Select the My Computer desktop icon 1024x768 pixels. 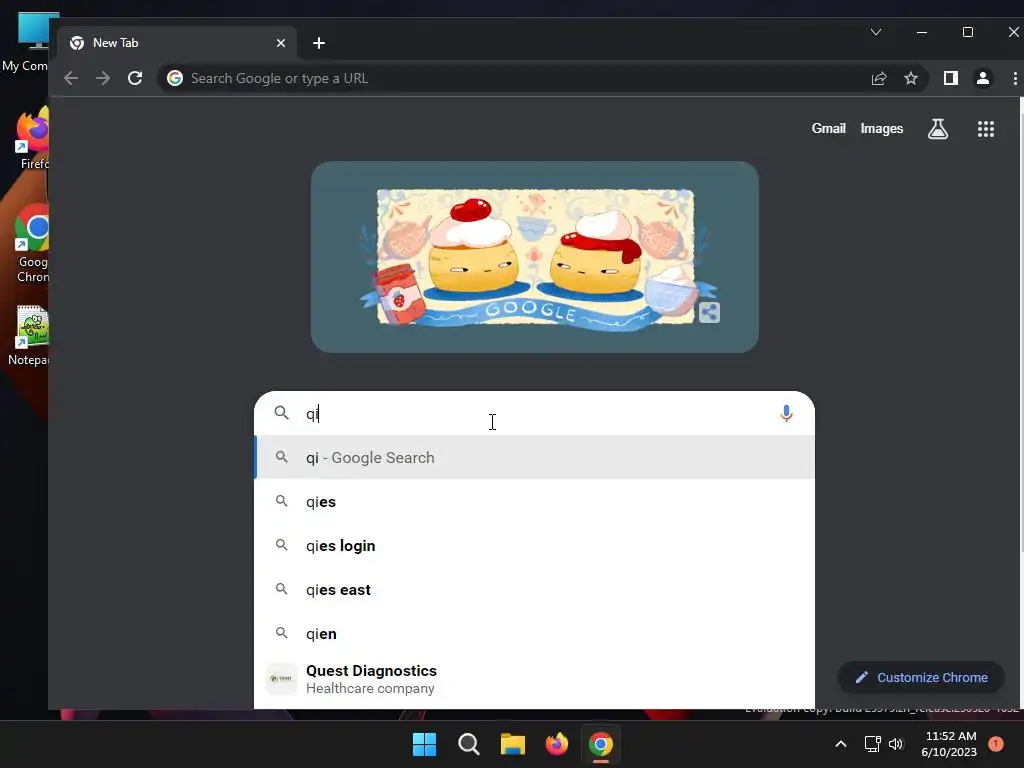(26, 41)
